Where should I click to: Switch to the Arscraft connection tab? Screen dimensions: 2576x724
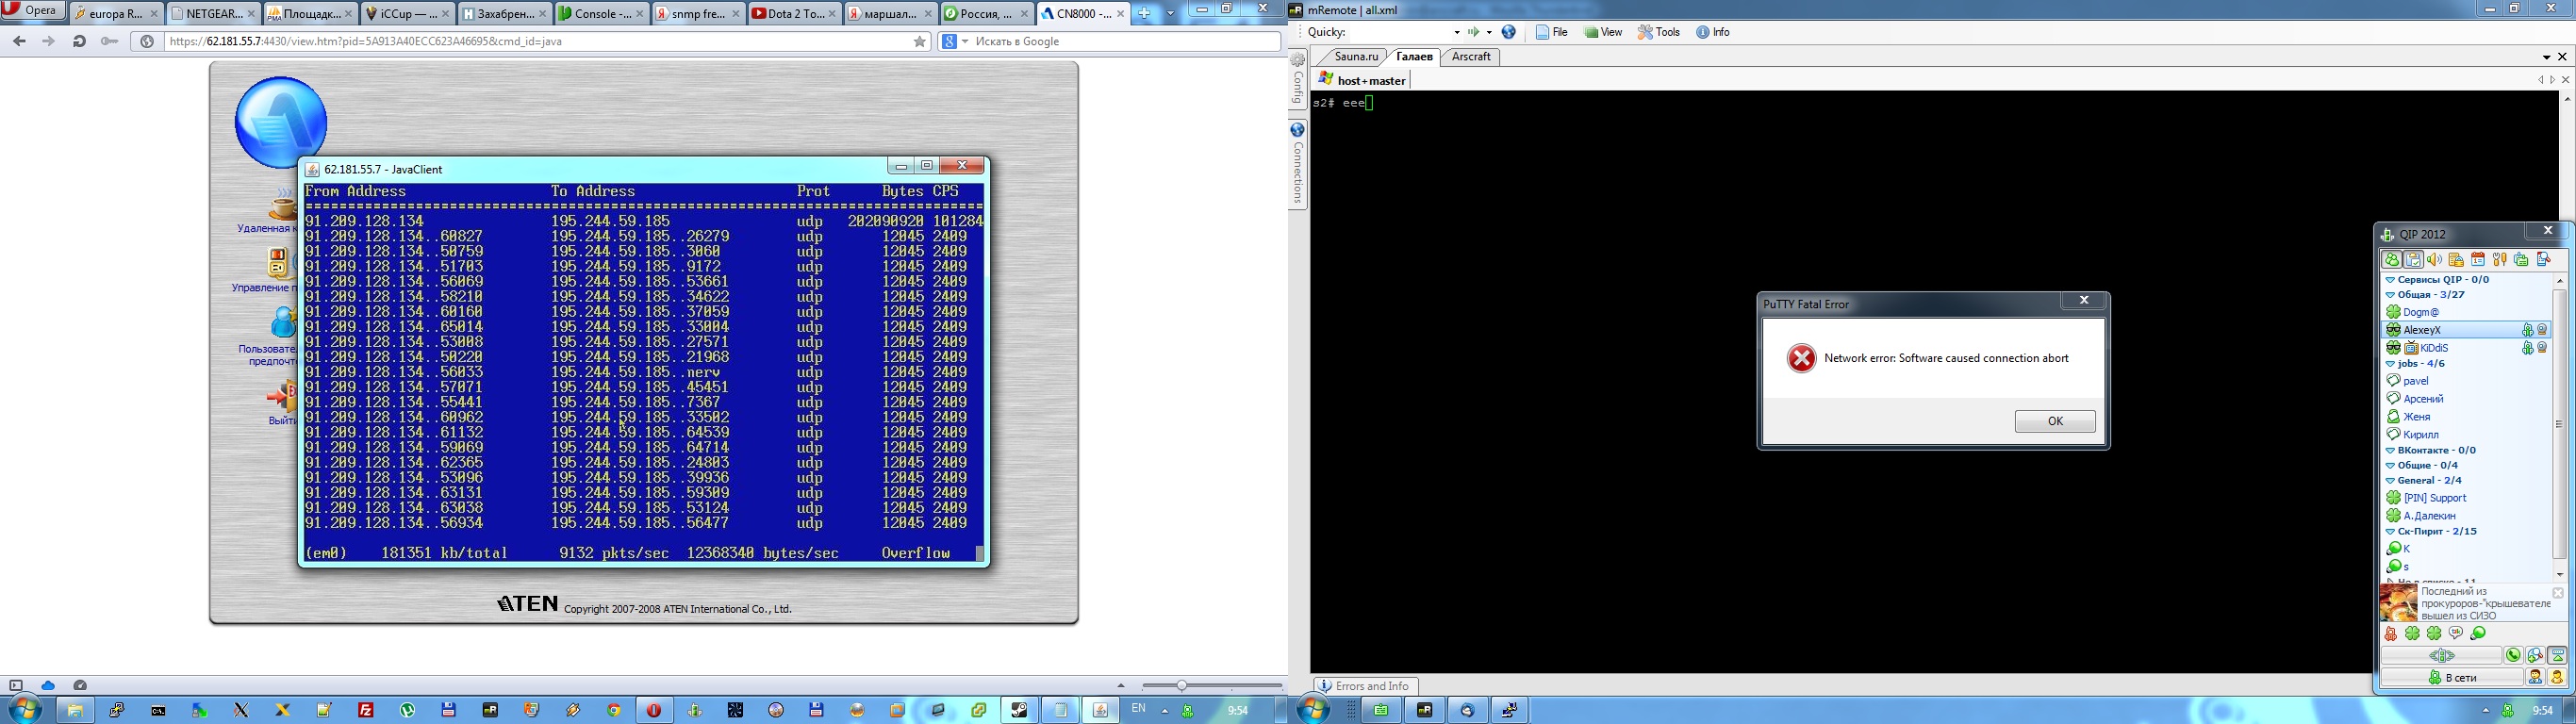coord(1471,57)
